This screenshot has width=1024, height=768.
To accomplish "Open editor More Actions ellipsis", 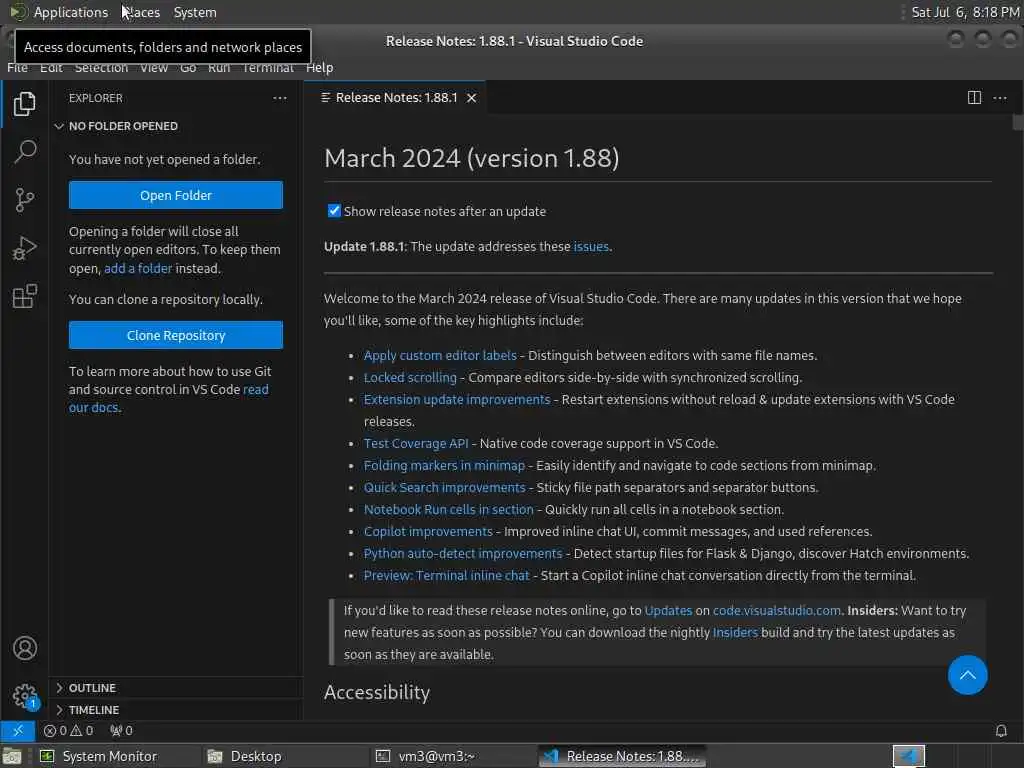I will (1000, 98).
